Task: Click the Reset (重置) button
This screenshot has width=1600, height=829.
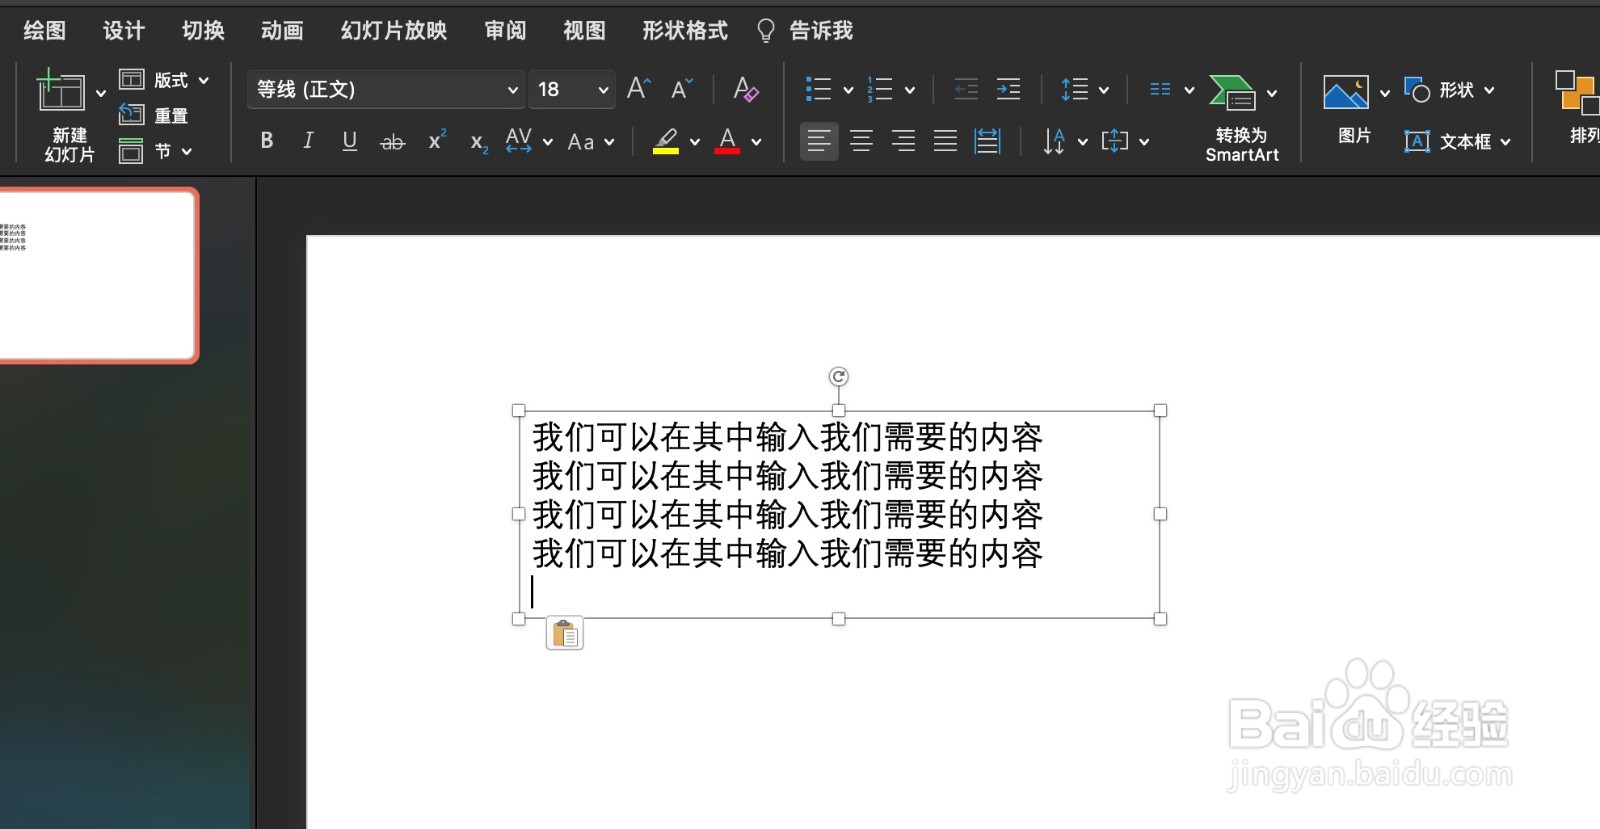Action: (x=154, y=115)
